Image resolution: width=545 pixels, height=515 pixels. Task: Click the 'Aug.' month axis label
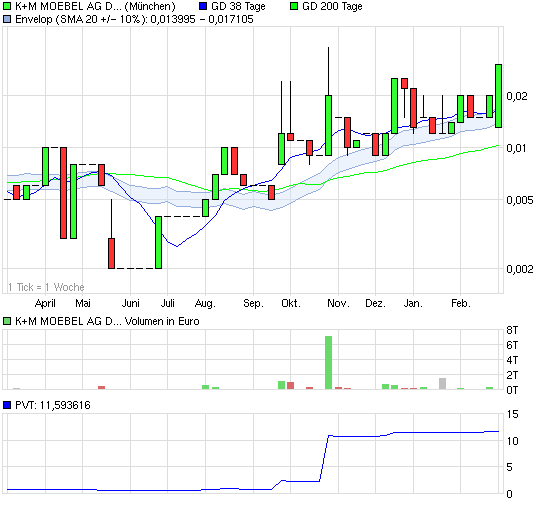pos(205,303)
